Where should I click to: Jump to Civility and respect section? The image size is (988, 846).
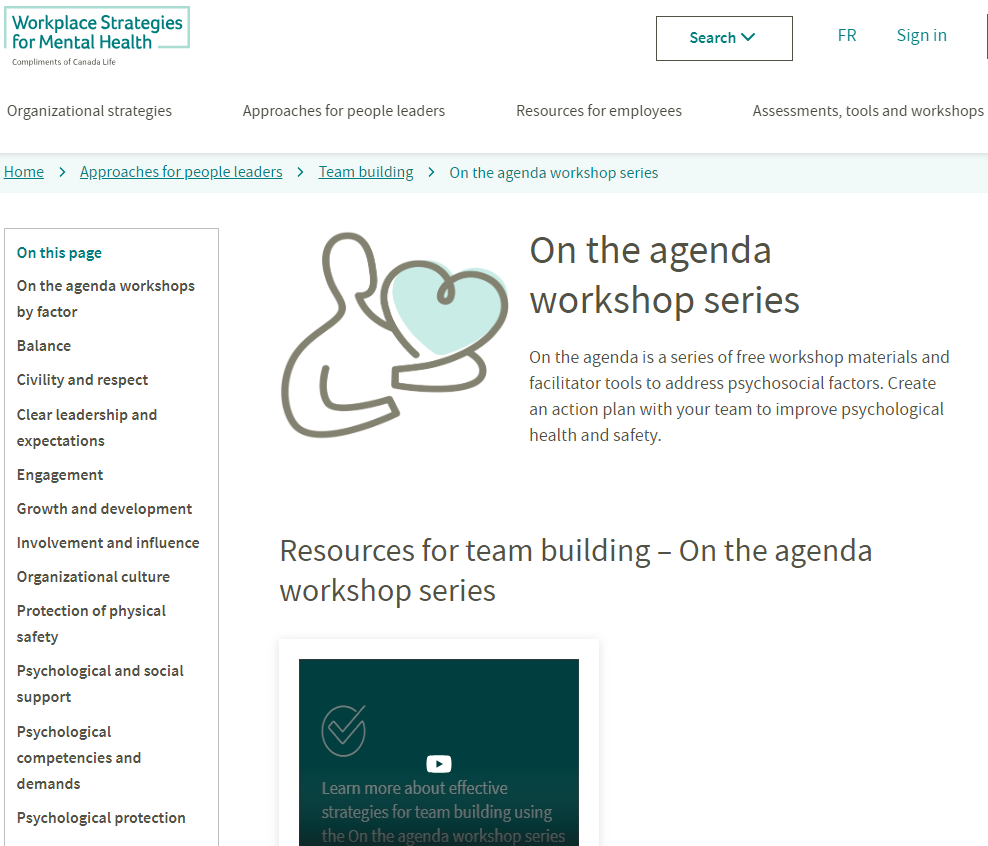[x=82, y=380]
